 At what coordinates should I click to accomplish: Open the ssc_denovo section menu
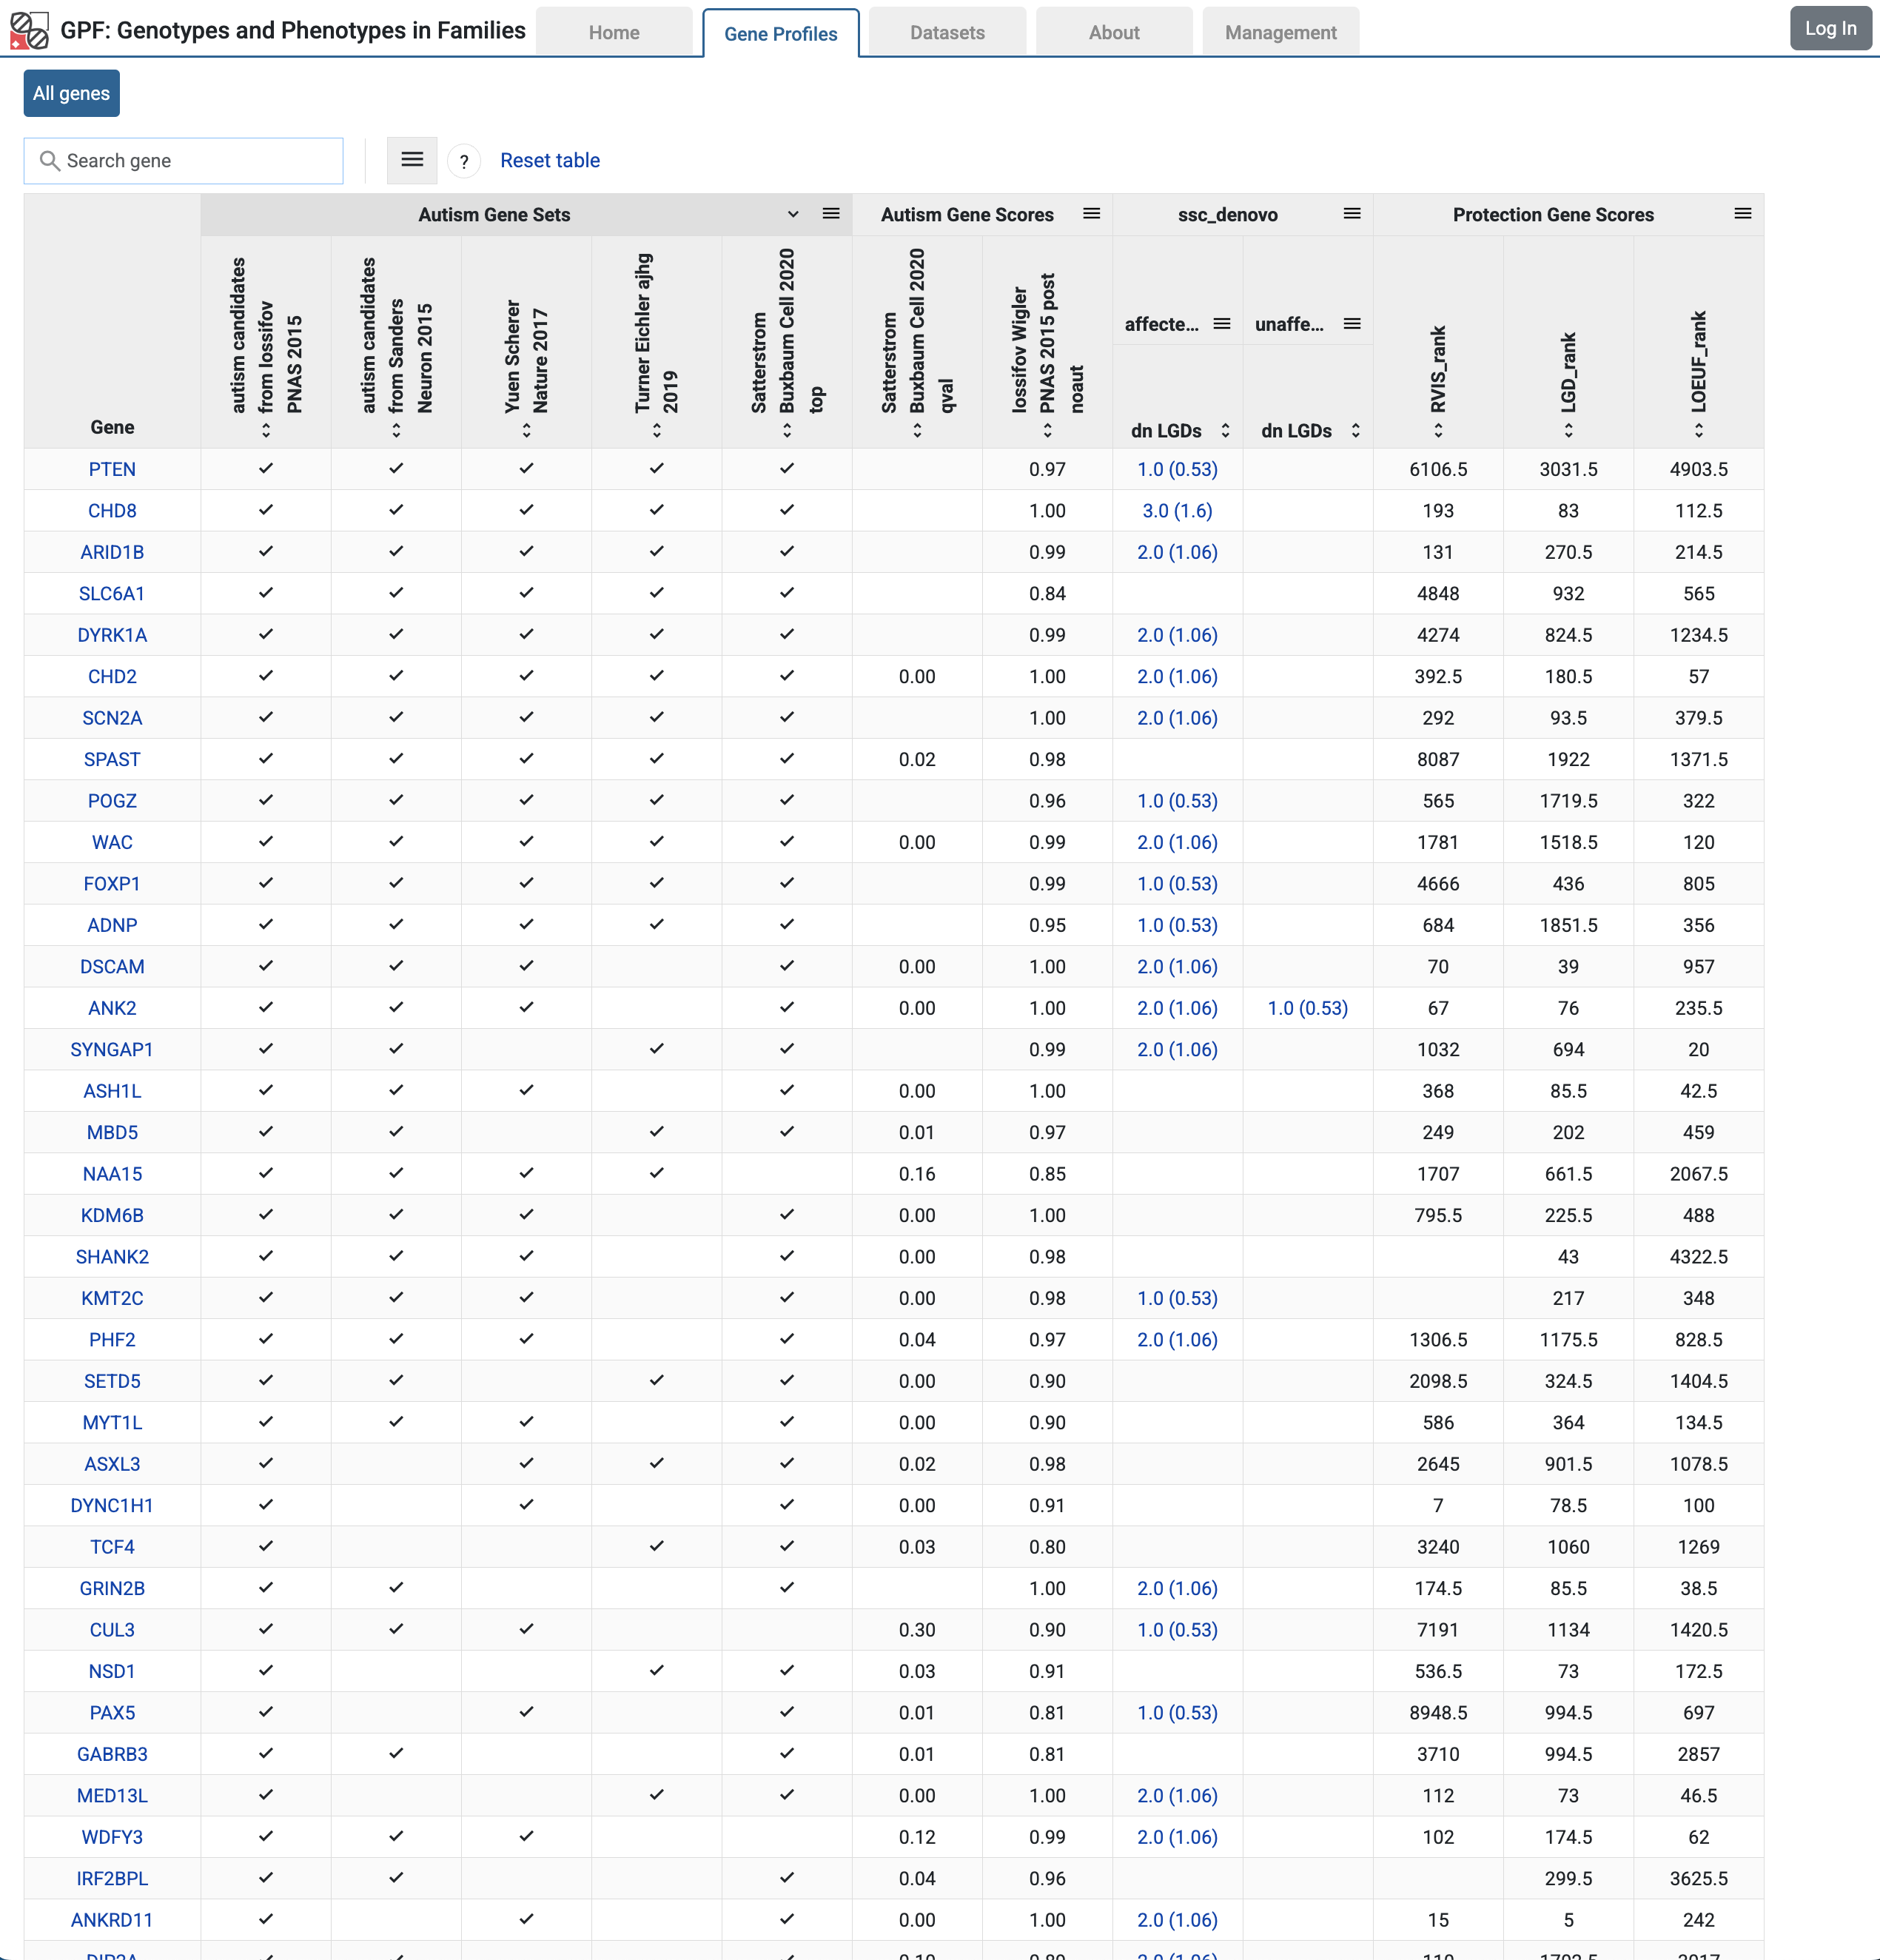click(x=1352, y=213)
